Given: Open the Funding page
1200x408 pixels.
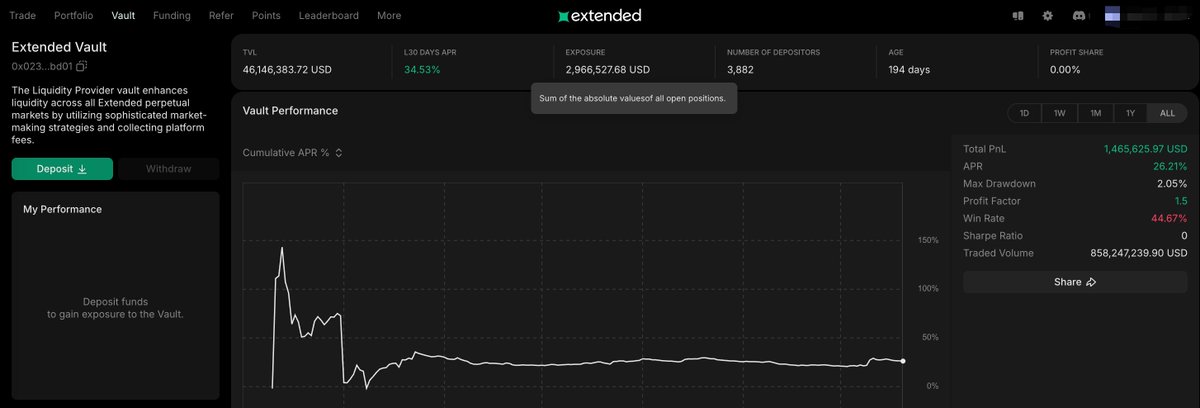Looking at the screenshot, I should (x=172, y=16).
